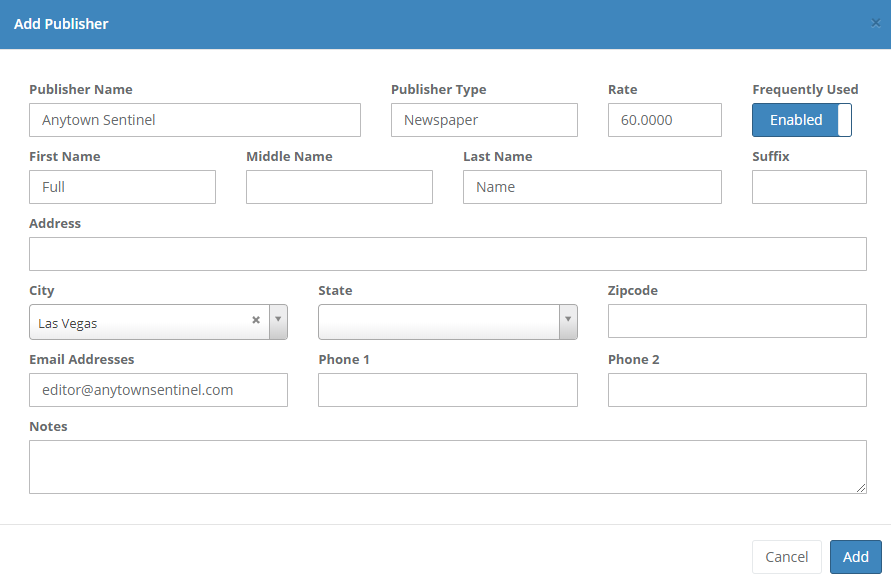Clear the Las Vegas city selection
Viewport: 891px width, 586px height.
click(x=256, y=322)
